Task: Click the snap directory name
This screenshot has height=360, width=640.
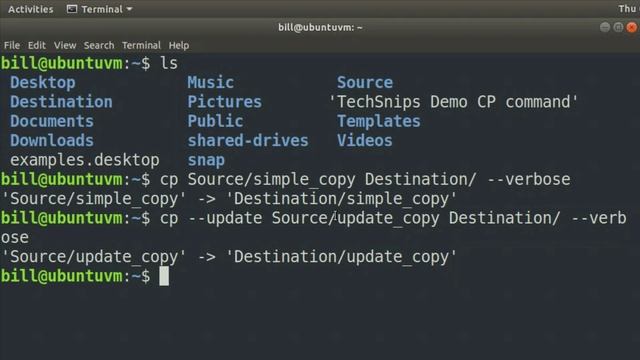Action: (x=206, y=160)
